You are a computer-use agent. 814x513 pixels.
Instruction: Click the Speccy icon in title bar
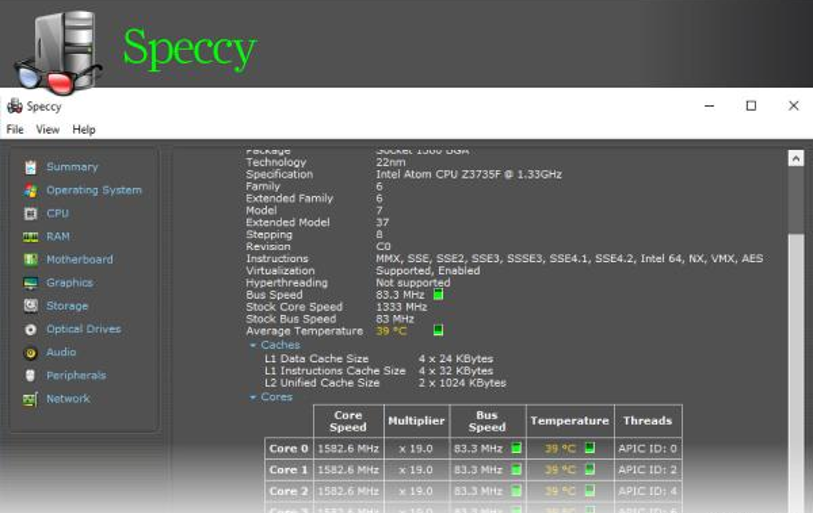[x=15, y=106]
